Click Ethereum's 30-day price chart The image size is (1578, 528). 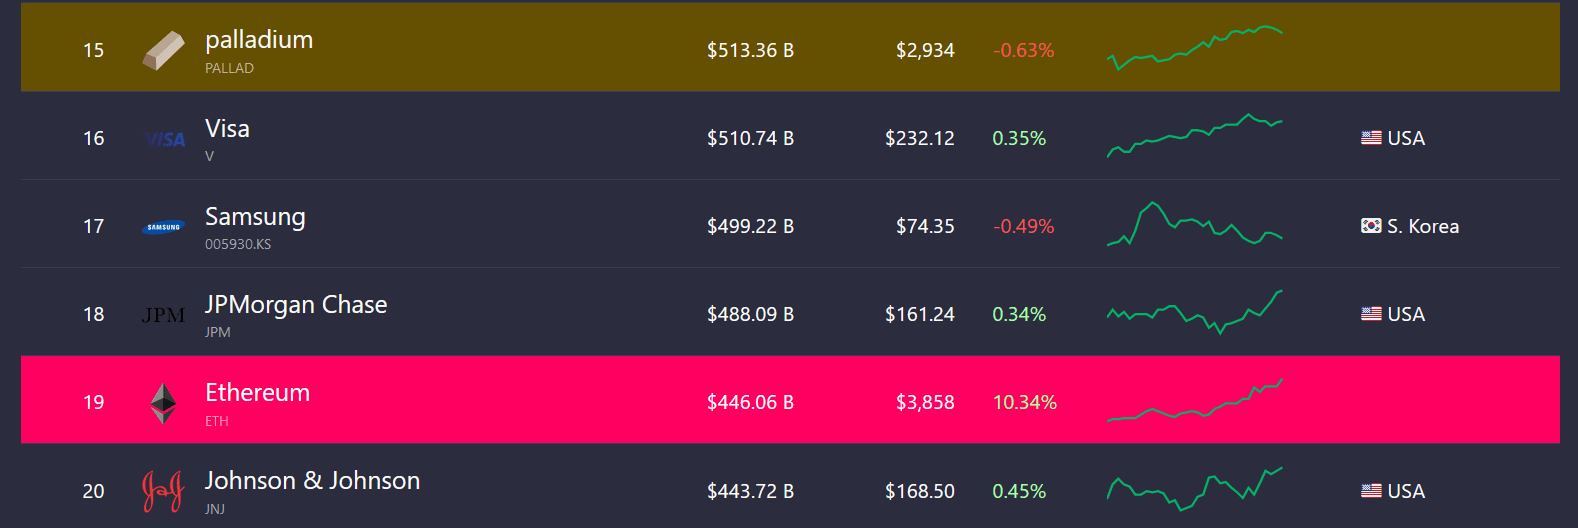pos(1194,402)
